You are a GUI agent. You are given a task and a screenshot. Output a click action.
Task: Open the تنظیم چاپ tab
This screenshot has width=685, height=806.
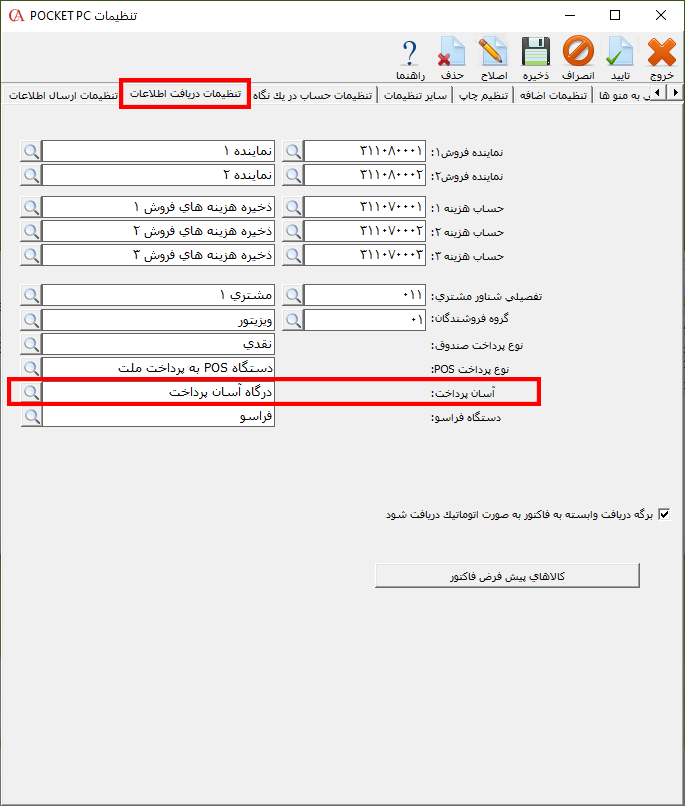[483, 95]
